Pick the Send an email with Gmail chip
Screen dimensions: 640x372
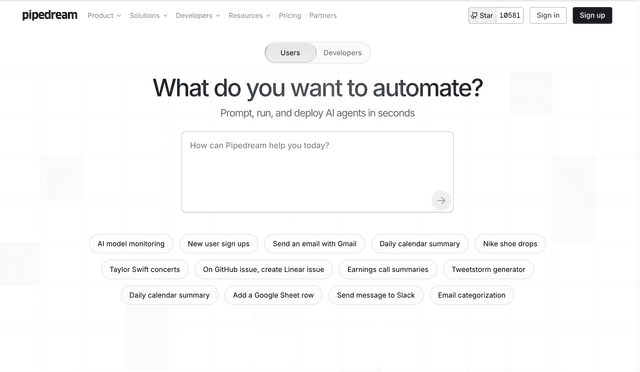point(314,244)
